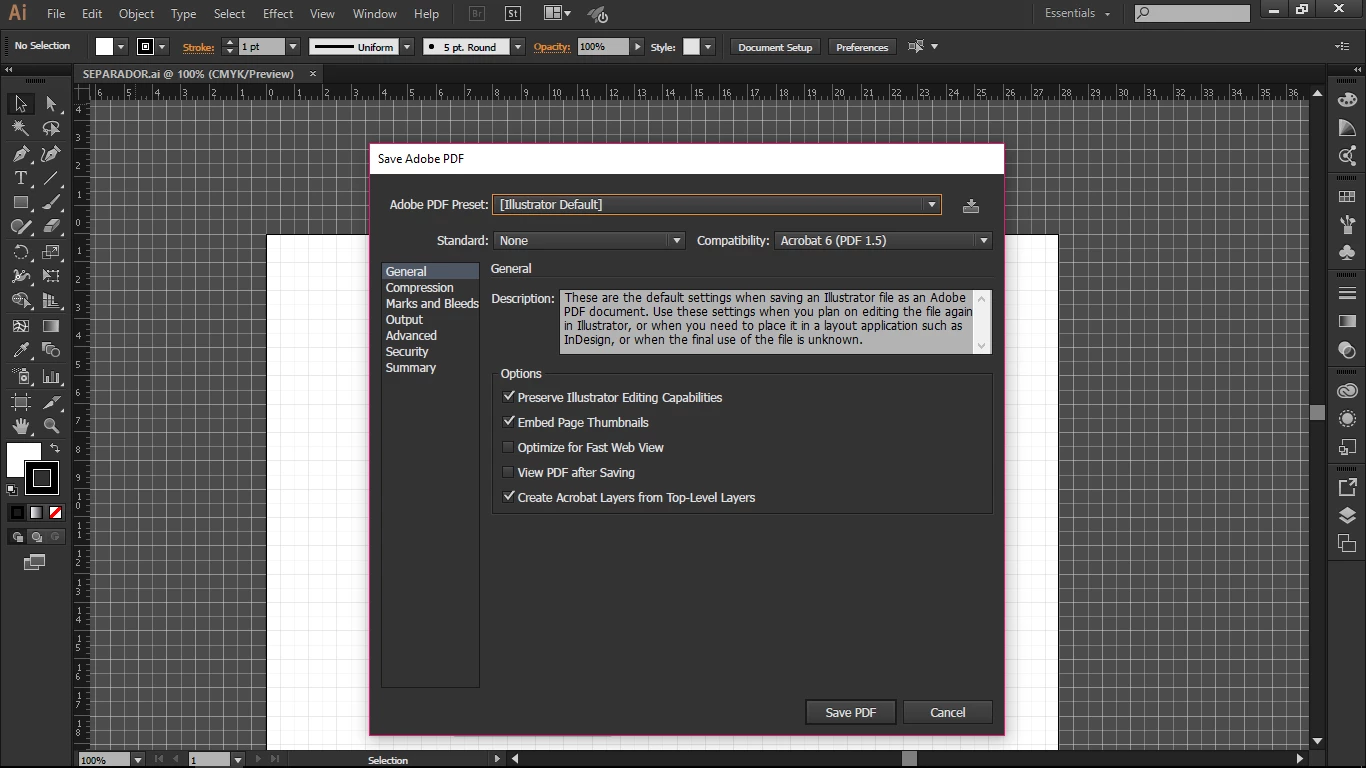Select the Hand tool
This screenshot has width=1366, height=768.
point(20,426)
